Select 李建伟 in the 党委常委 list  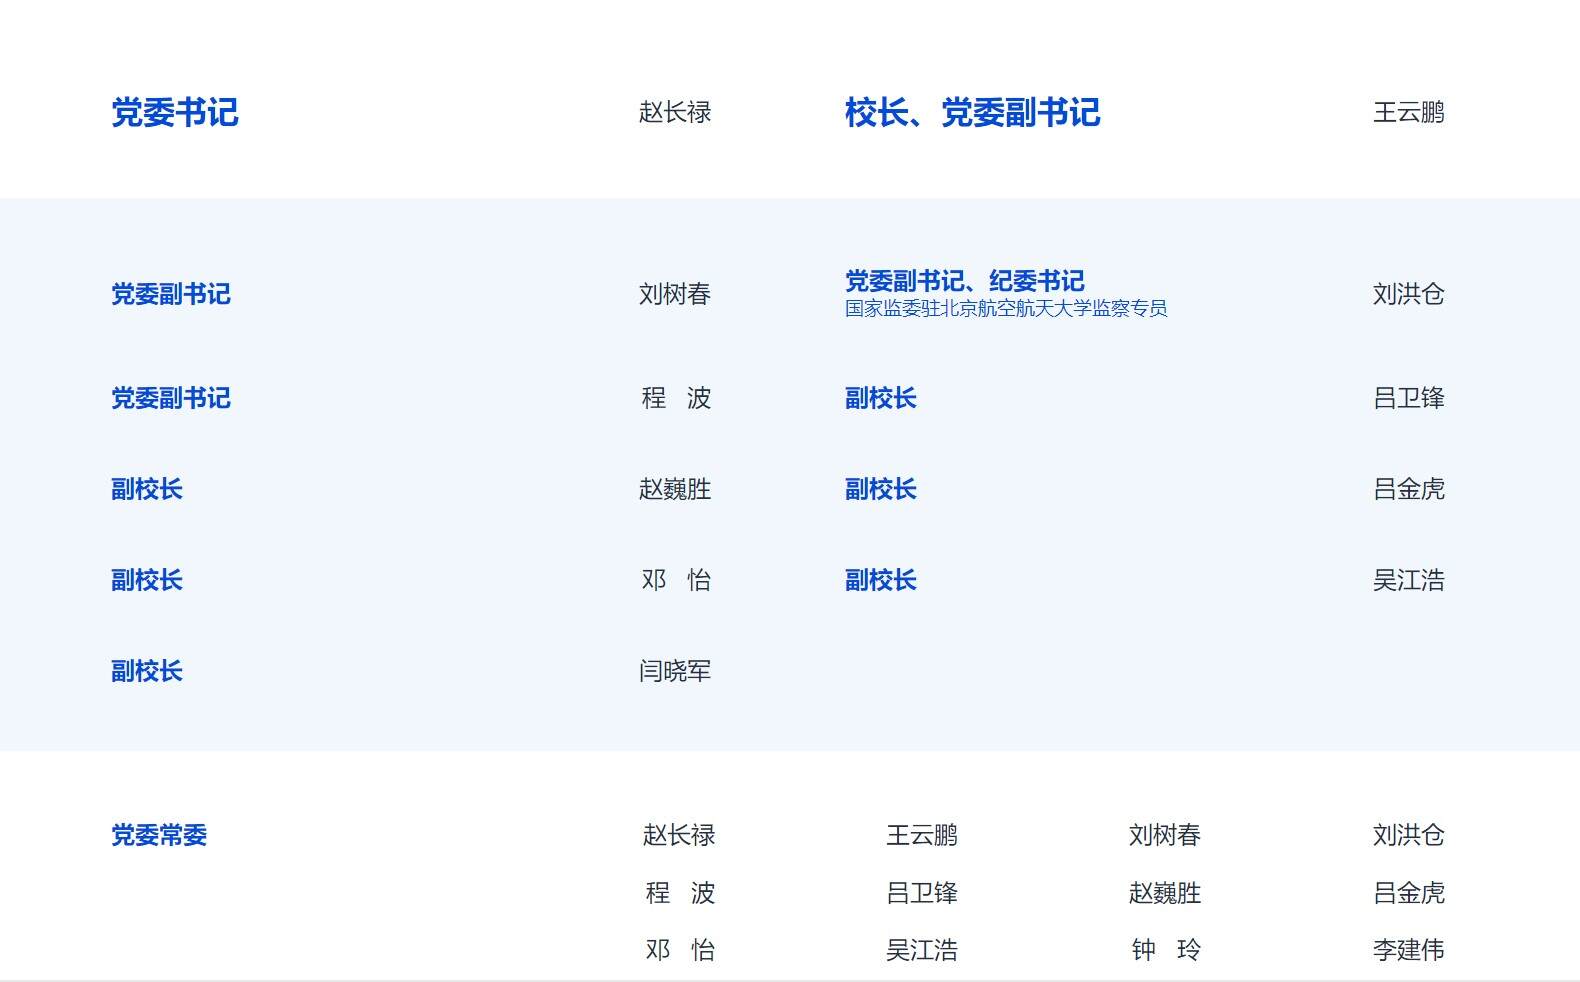pyautogui.click(x=1408, y=950)
